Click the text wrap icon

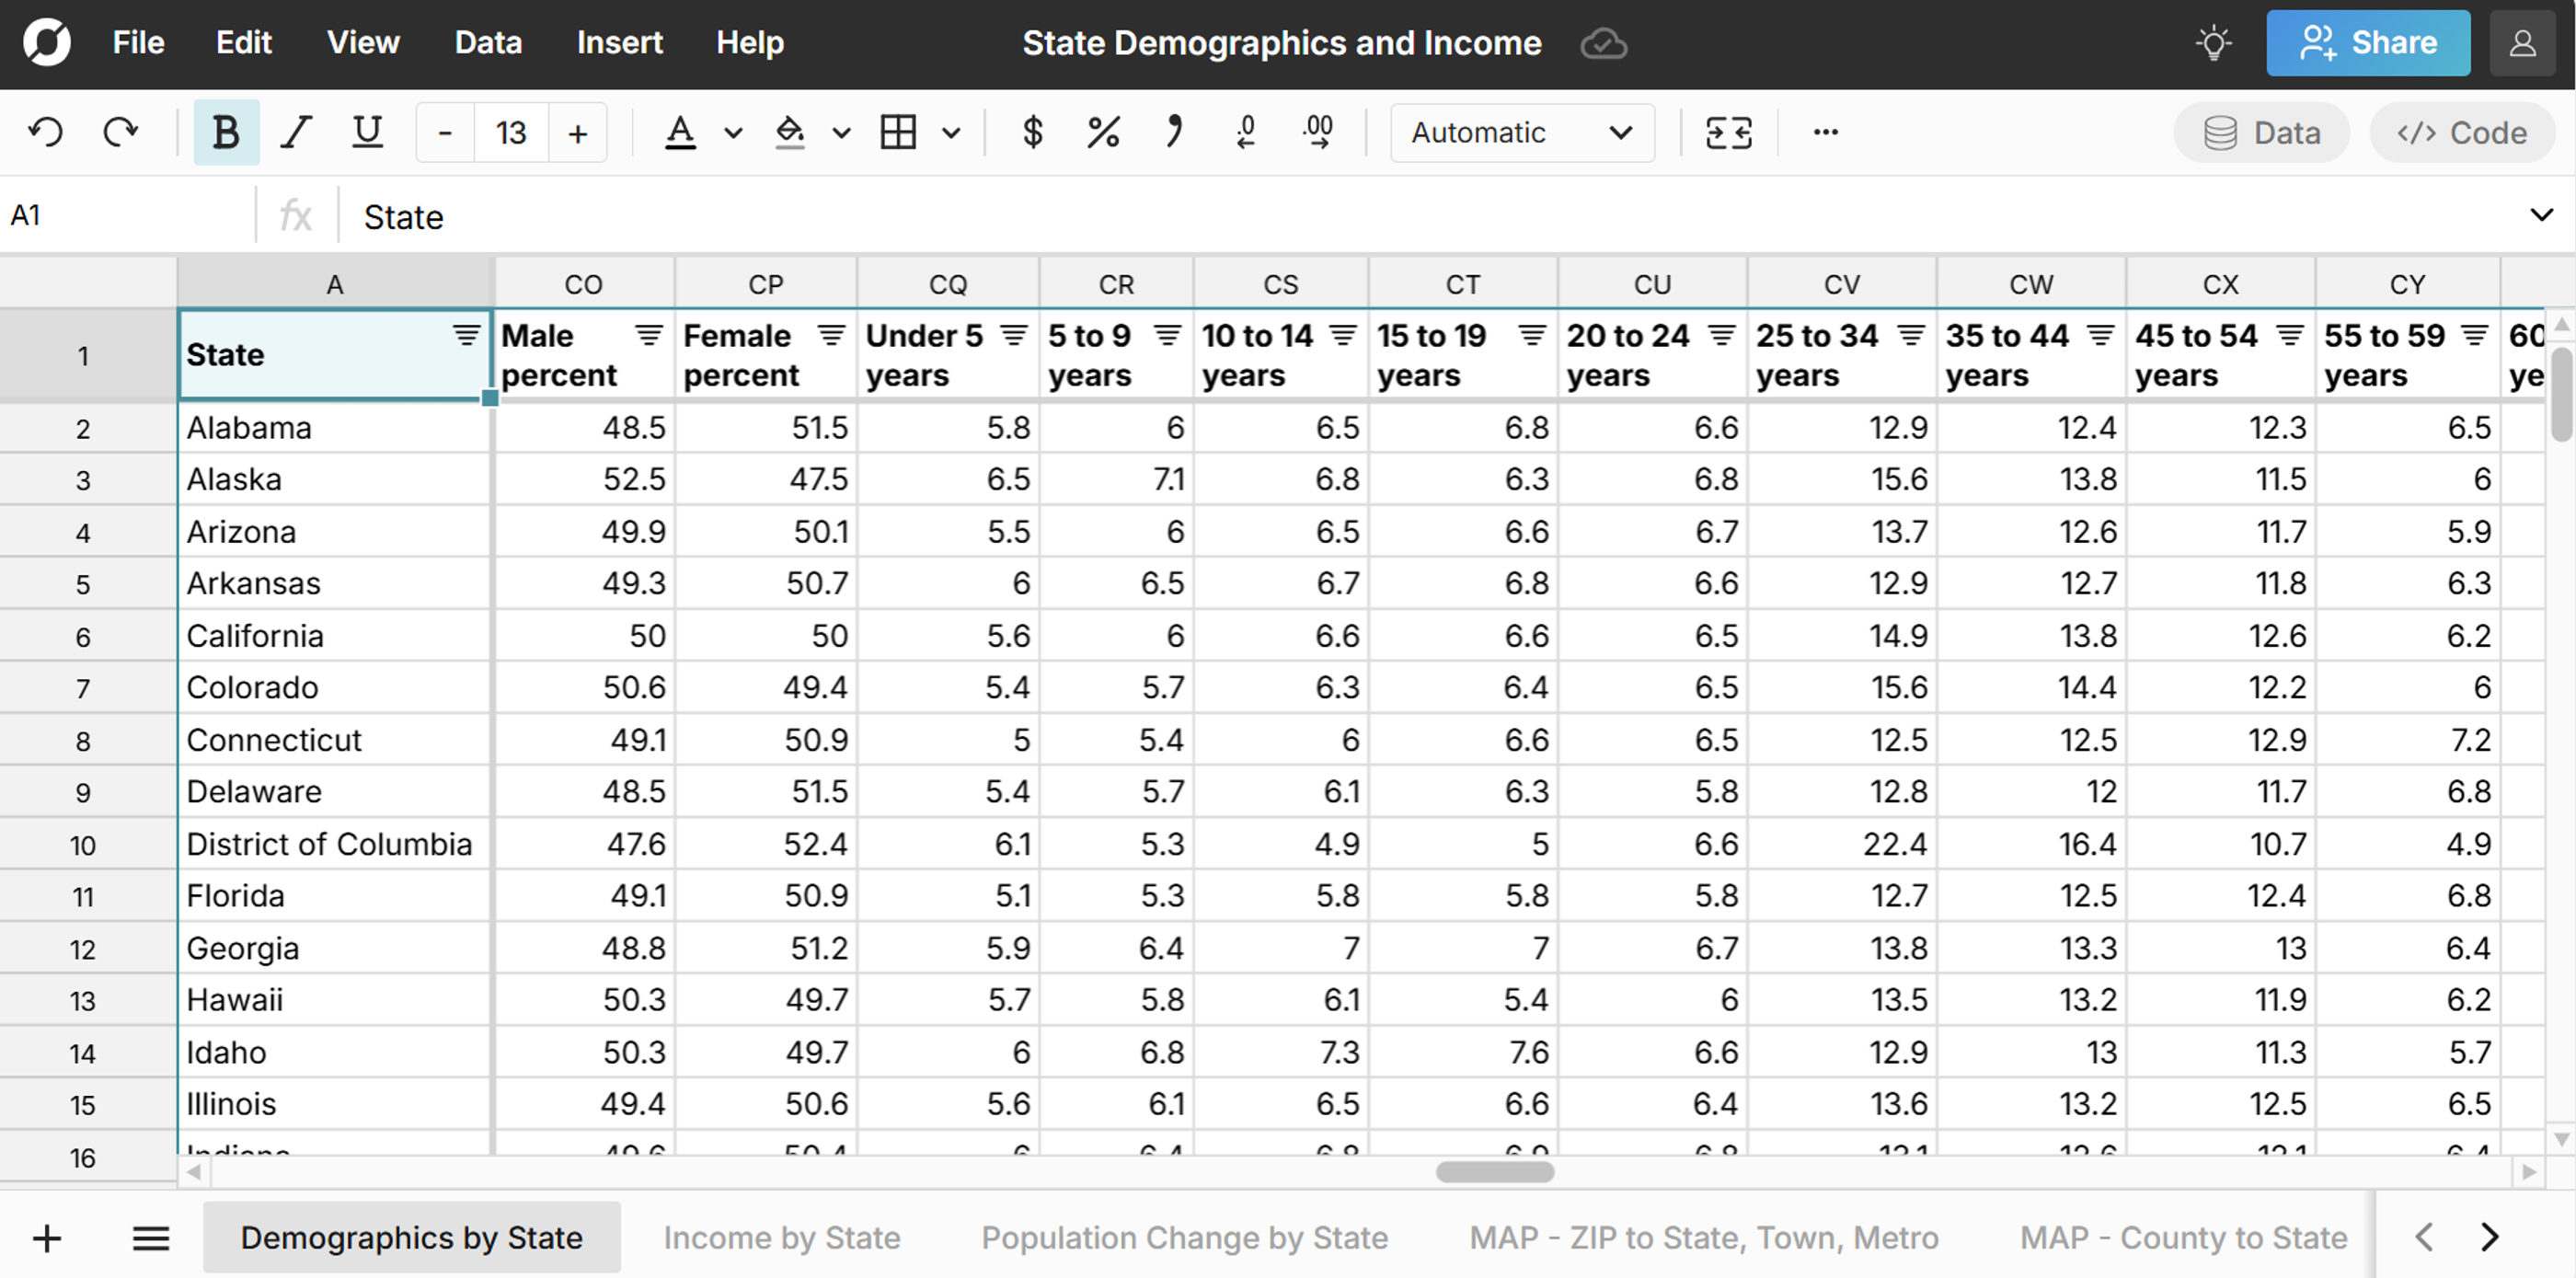pyautogui.click(x=1728, y=132)
